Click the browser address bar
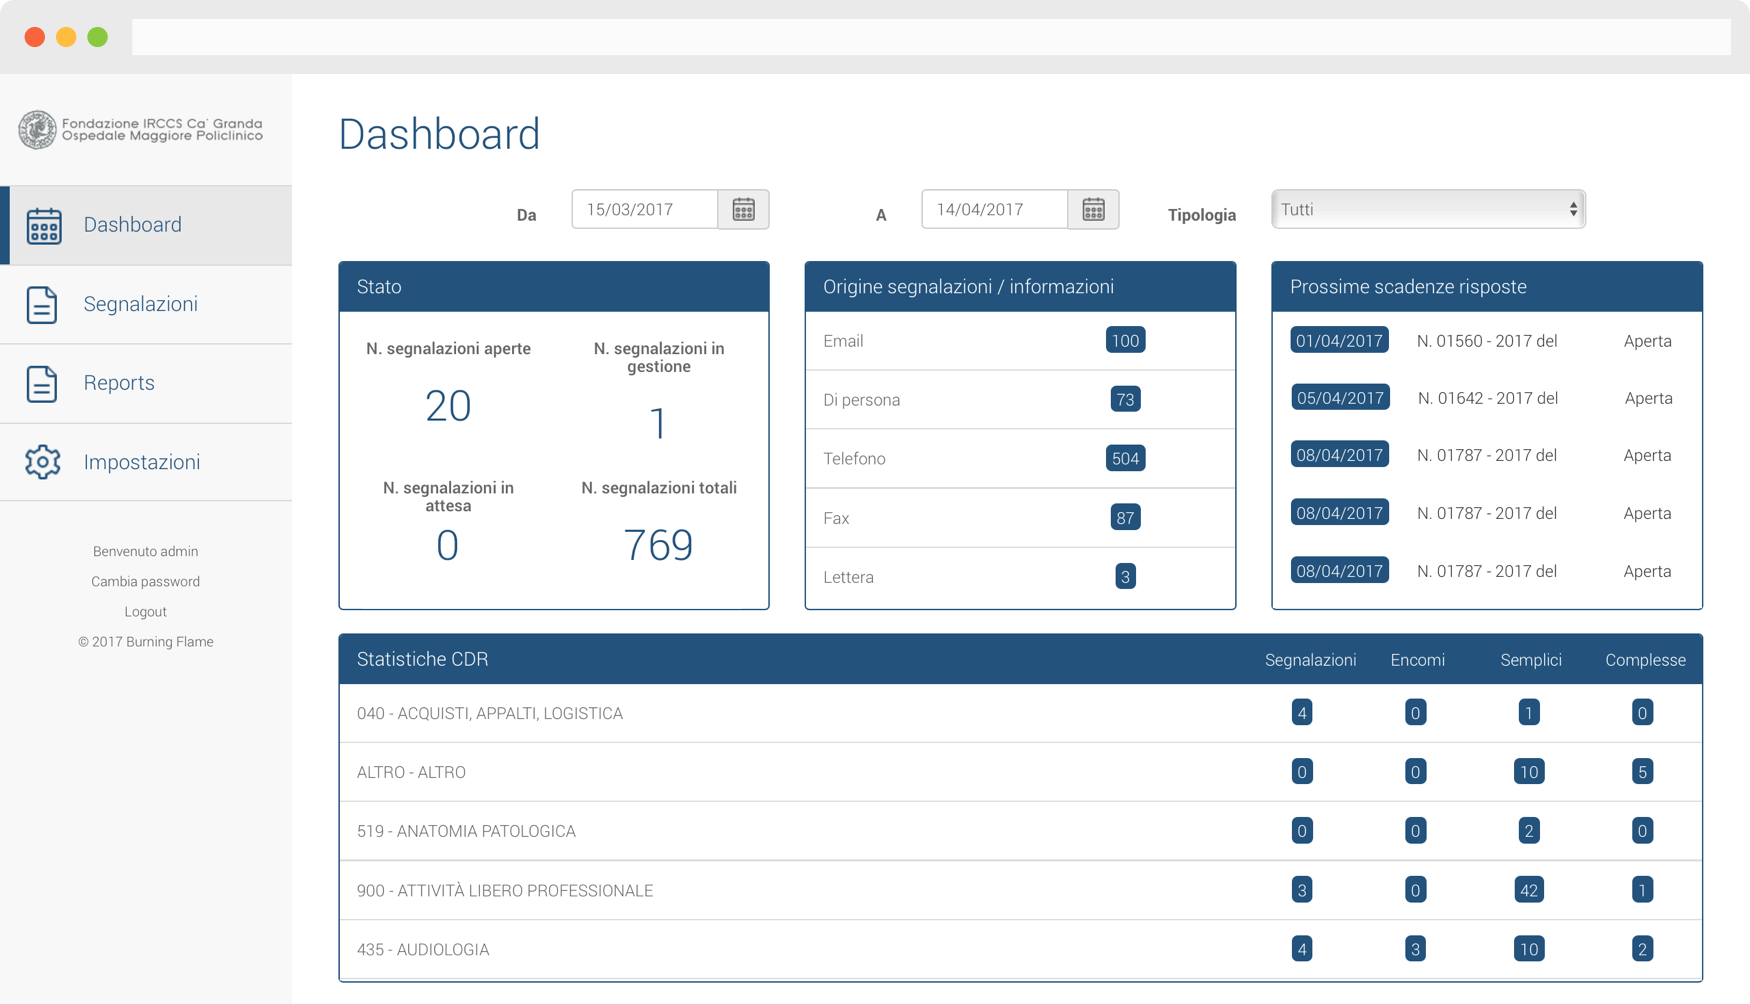 pyautogui.click(x=931, y=37)
